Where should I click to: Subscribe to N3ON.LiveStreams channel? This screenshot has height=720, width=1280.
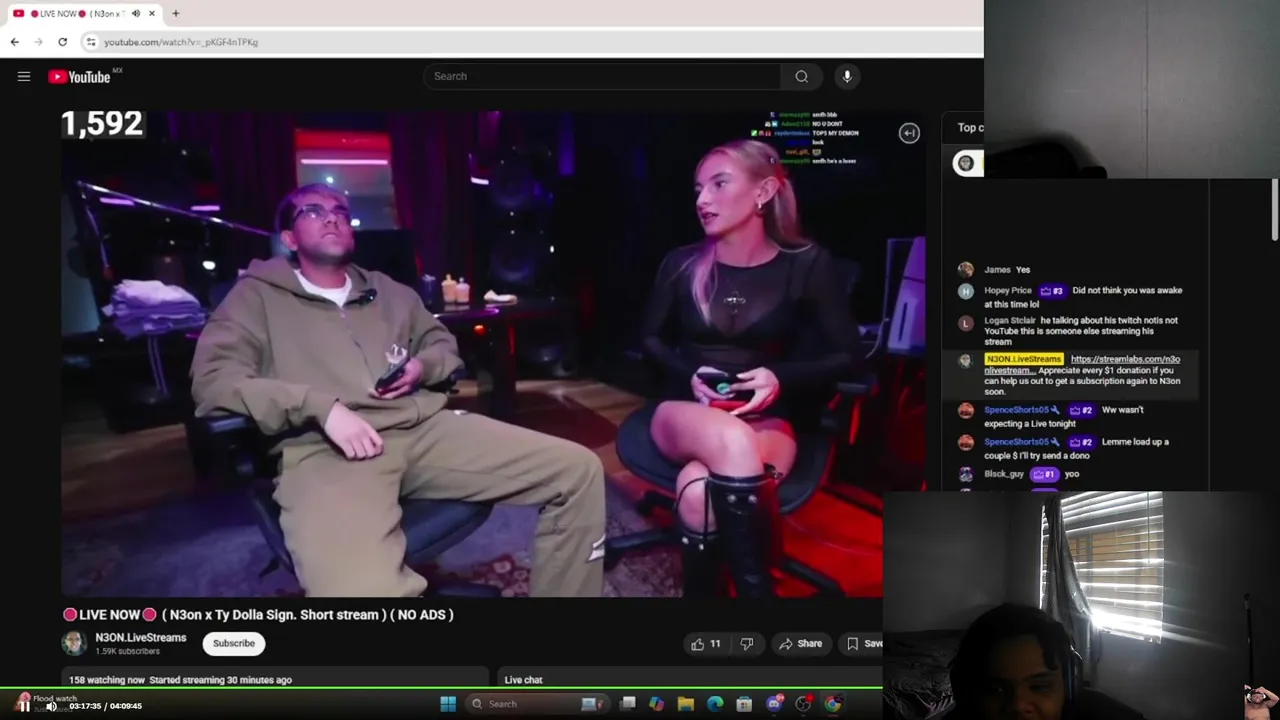coord(234,643)
